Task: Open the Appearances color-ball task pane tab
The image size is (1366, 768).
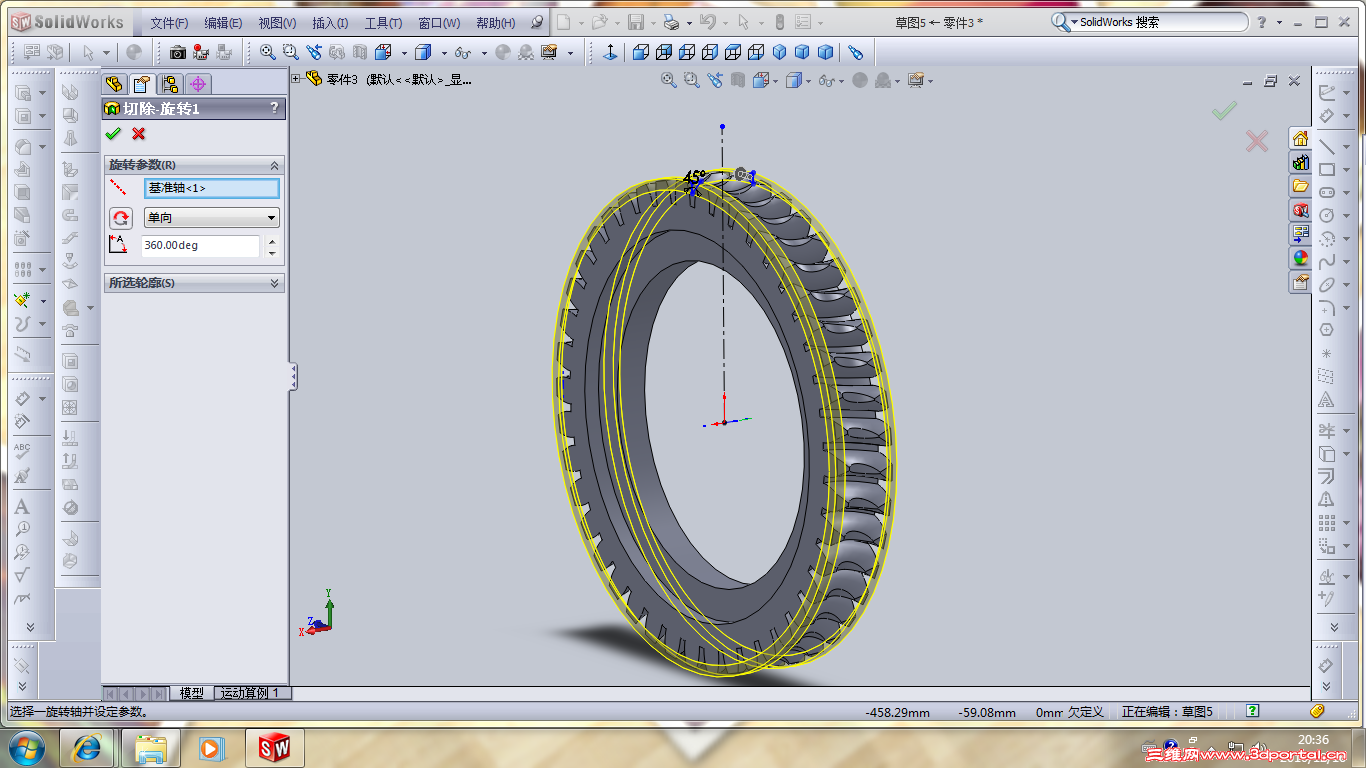Action: [x=1300, y=258]
